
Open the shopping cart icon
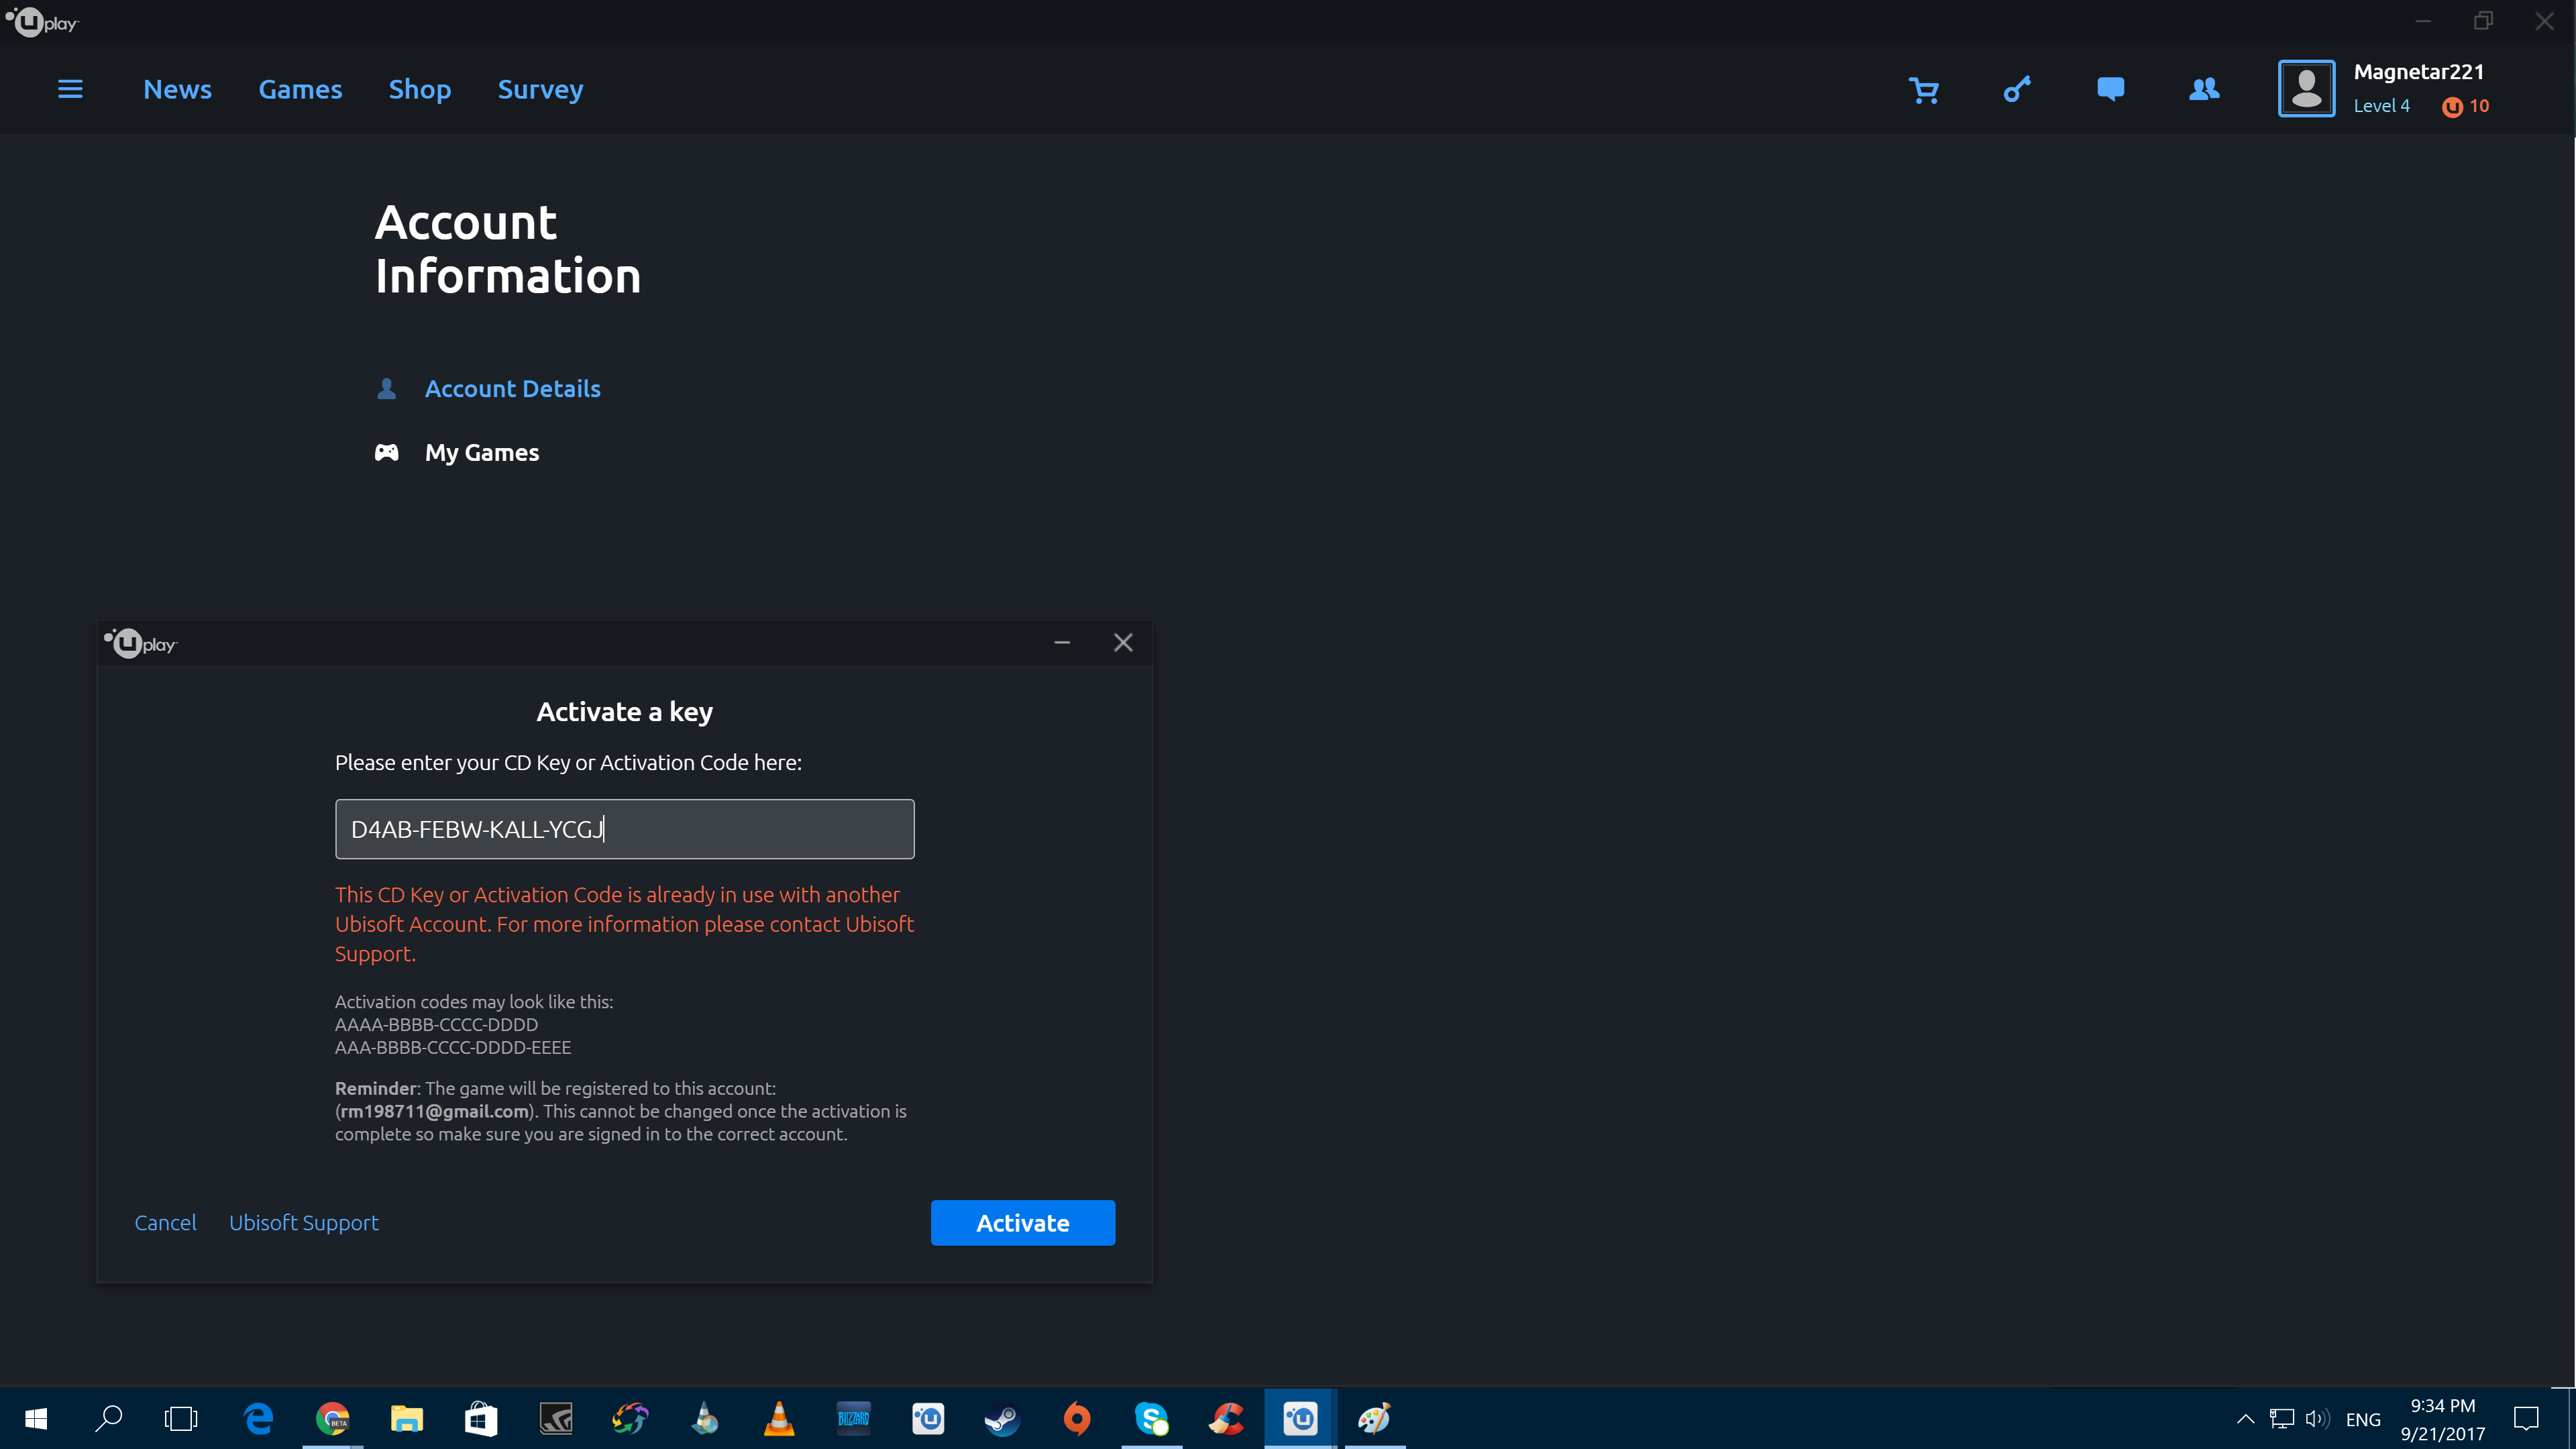[1923, 90]
